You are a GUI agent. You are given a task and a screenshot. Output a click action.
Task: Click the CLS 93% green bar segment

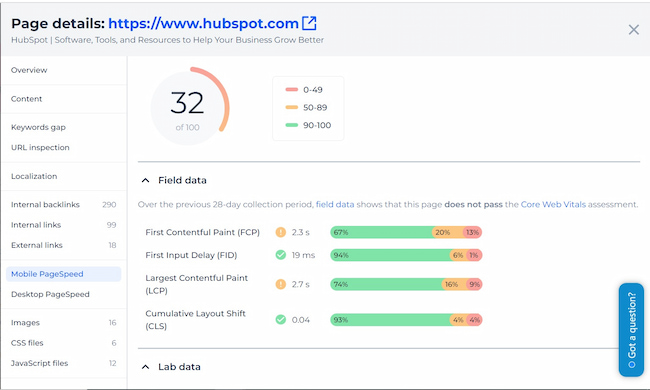(390, 320)
